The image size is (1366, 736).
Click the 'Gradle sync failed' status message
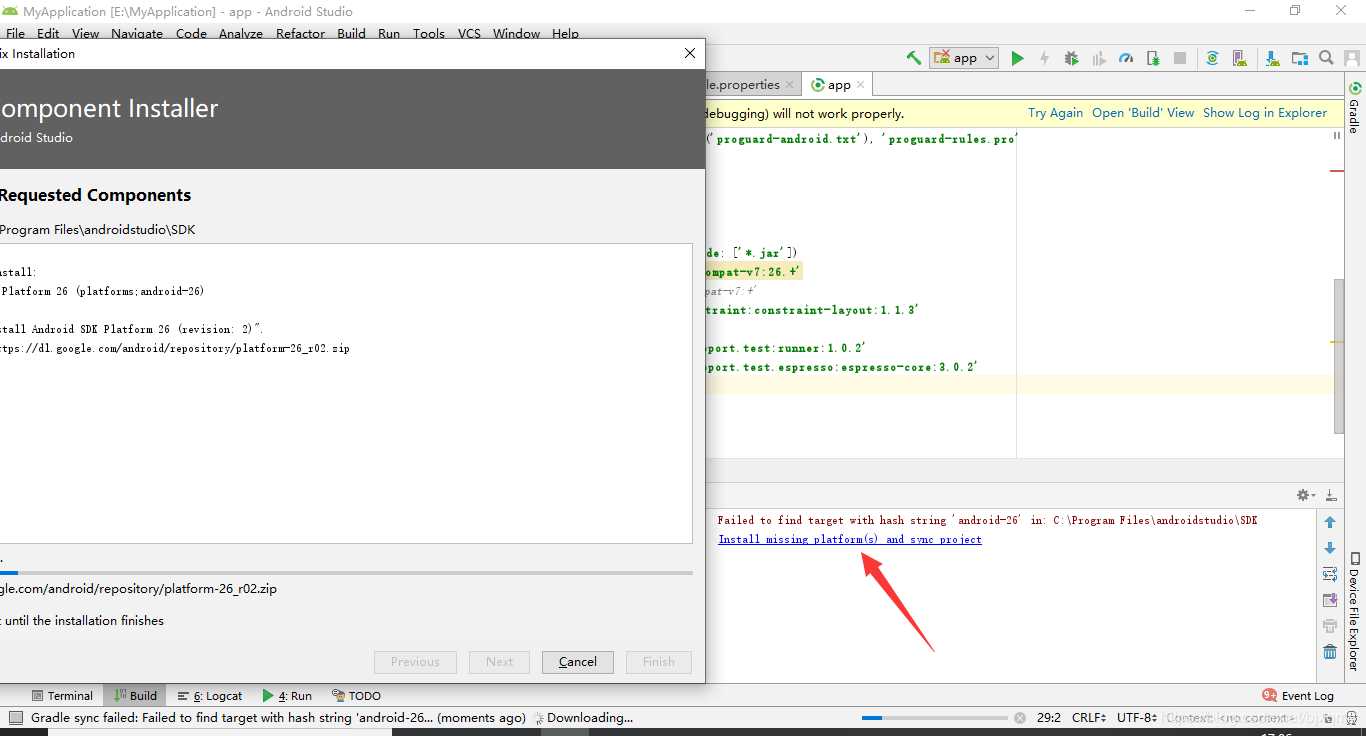278,717
